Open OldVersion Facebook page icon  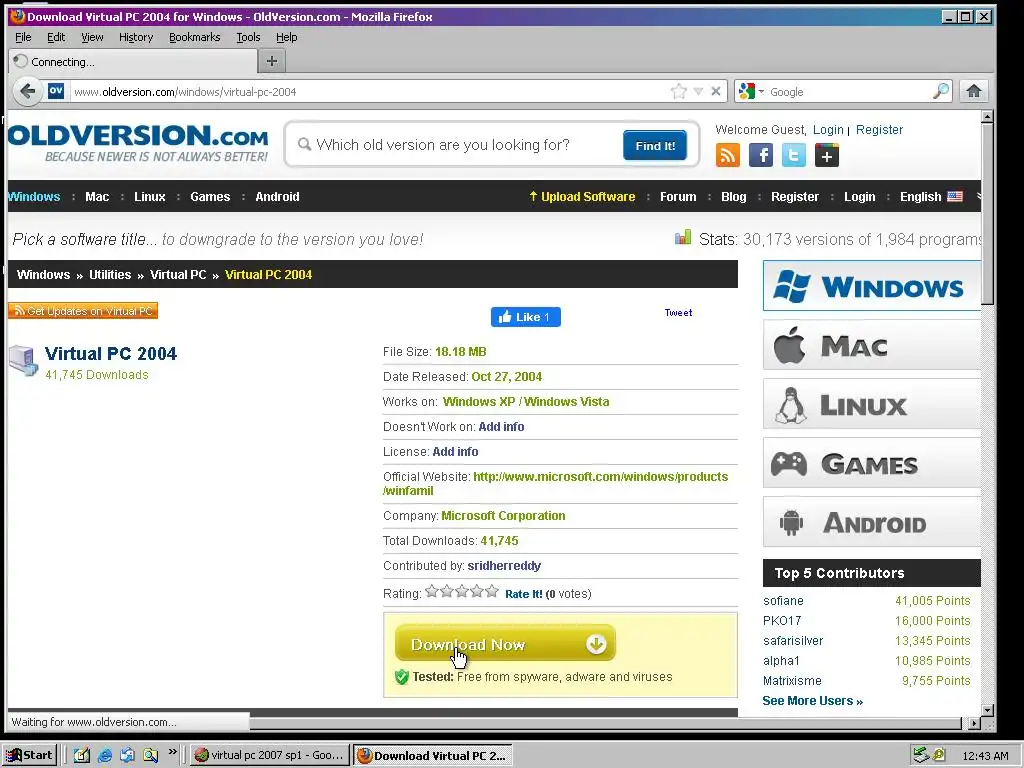click(761, 155)
